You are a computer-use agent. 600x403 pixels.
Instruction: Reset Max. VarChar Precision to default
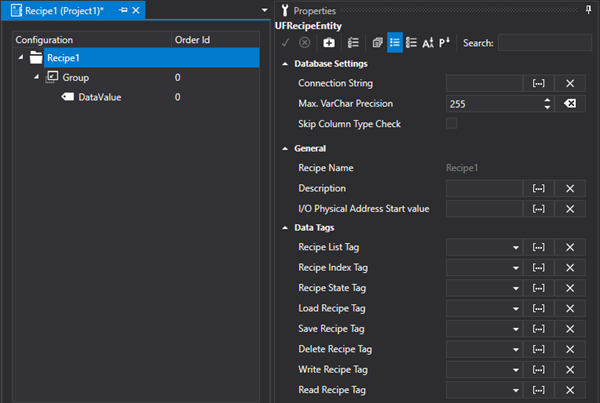point(569,103)
